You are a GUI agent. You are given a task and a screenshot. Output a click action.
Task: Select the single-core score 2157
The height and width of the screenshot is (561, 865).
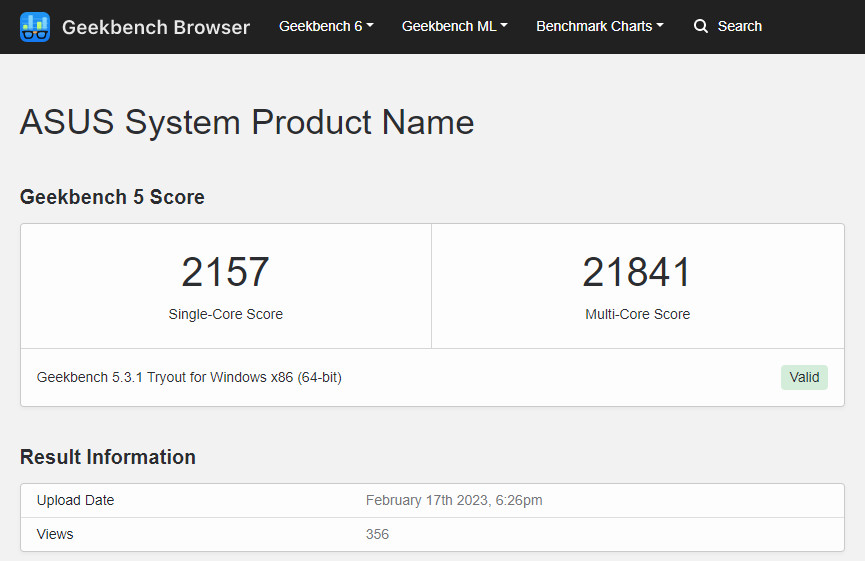pos(225,272)
